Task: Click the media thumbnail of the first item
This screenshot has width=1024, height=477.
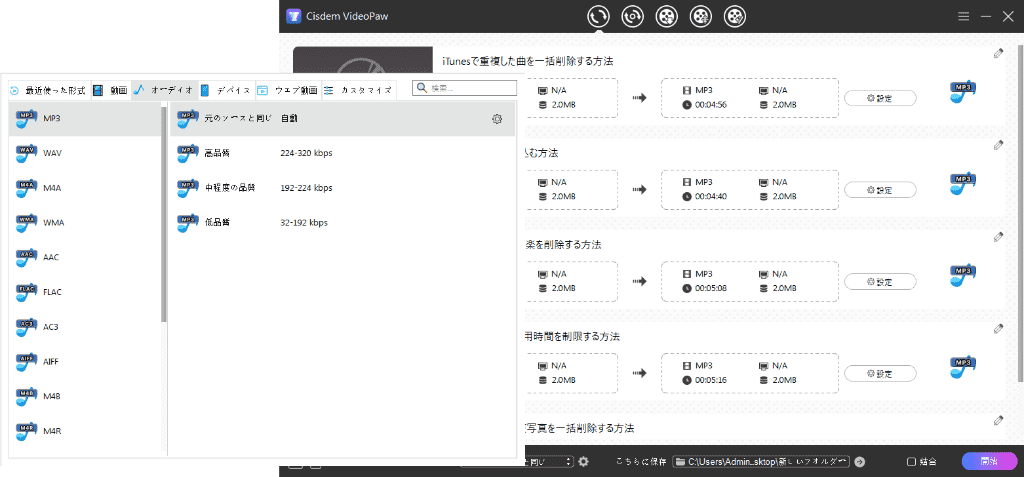Action: coord(363,60)
